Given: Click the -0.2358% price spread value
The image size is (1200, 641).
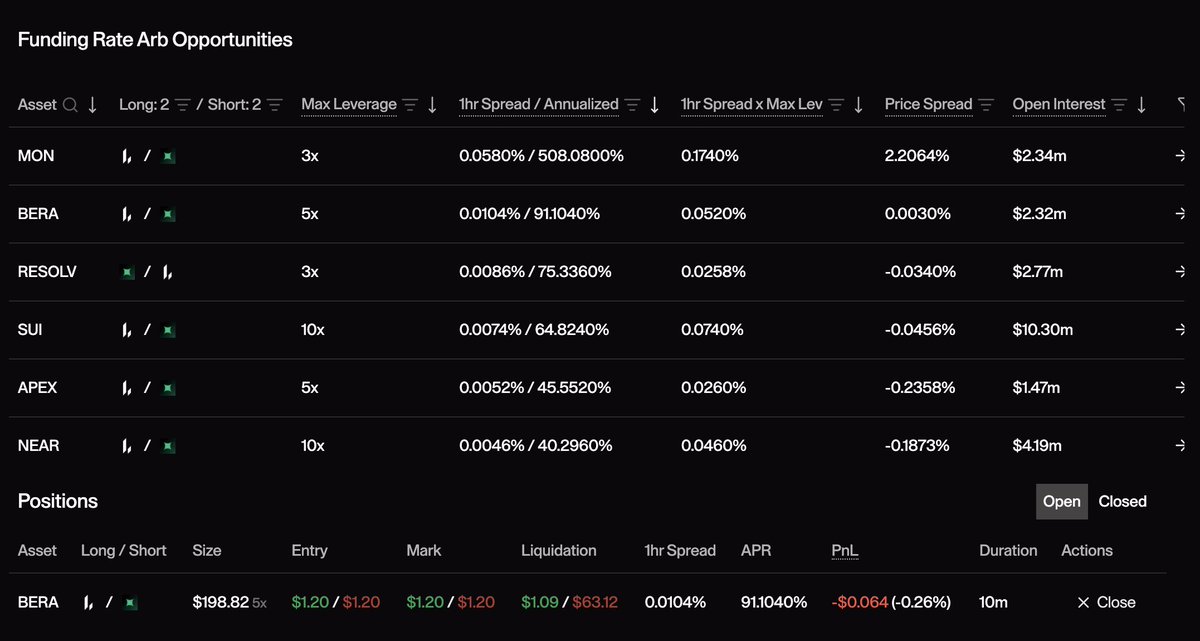Looking at the screenshot, I should click(x=920, y=388).
